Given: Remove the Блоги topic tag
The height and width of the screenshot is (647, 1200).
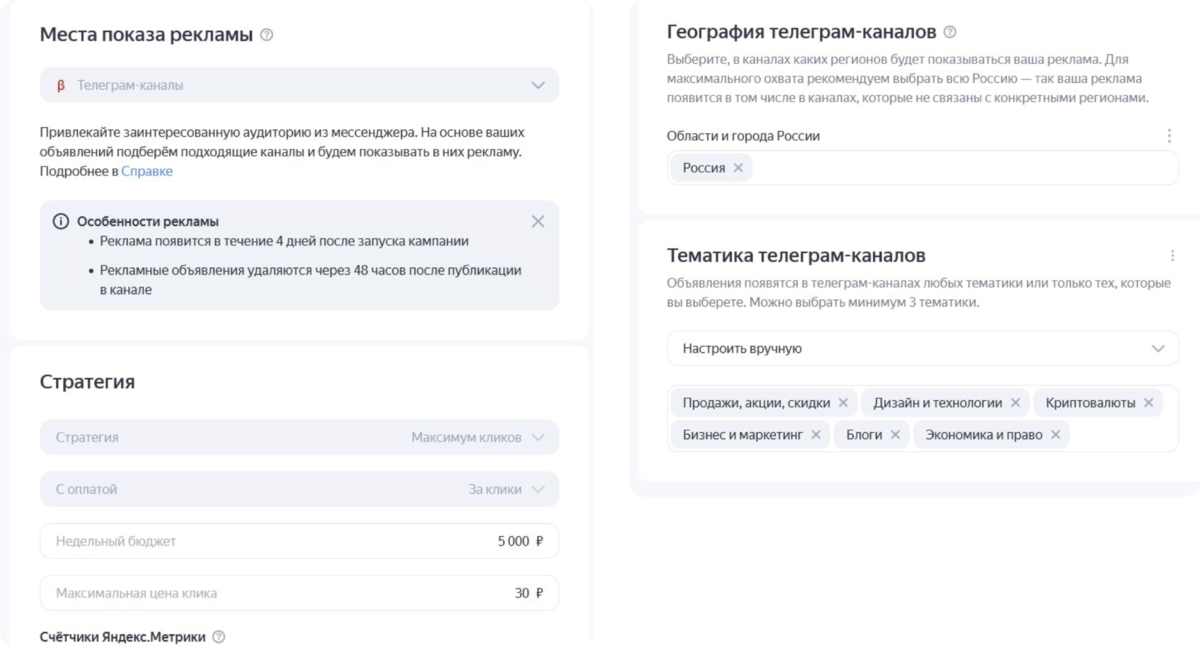Looking at the screenshot, I should pyautogui.click(x=895, y=435).
